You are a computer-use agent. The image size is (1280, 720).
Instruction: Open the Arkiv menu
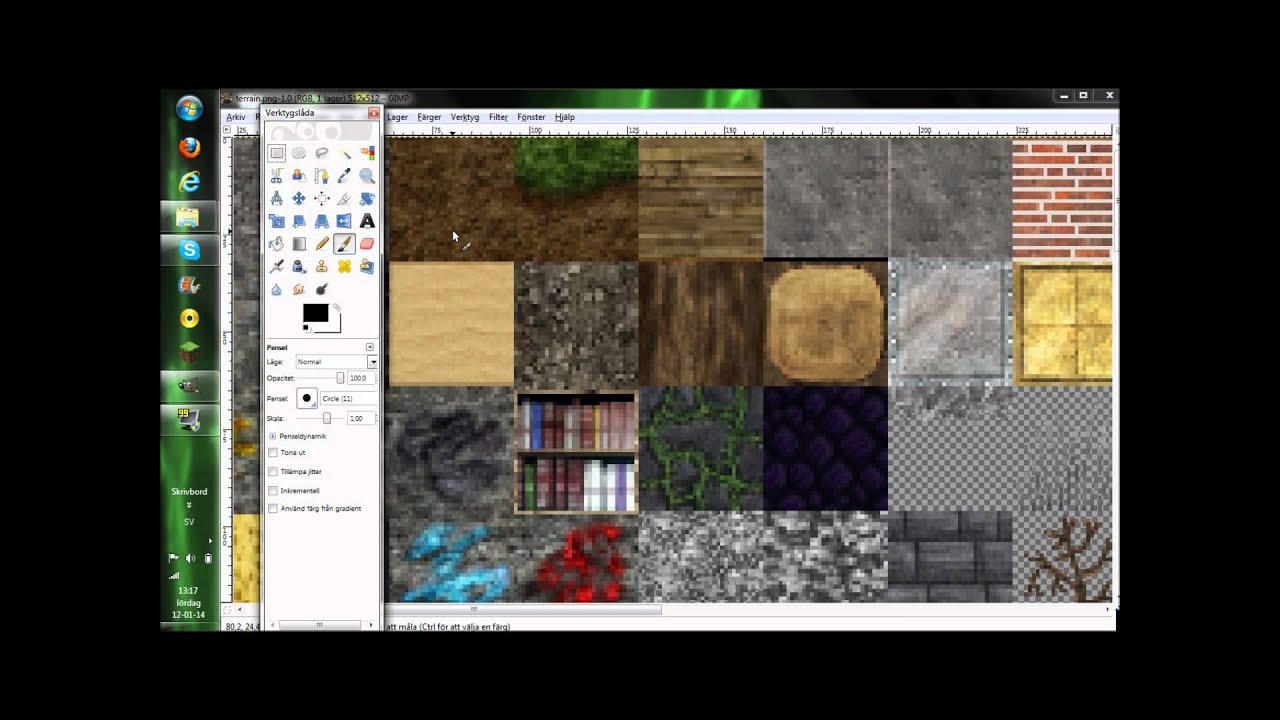pyautogui.click(x=236, y=117)
